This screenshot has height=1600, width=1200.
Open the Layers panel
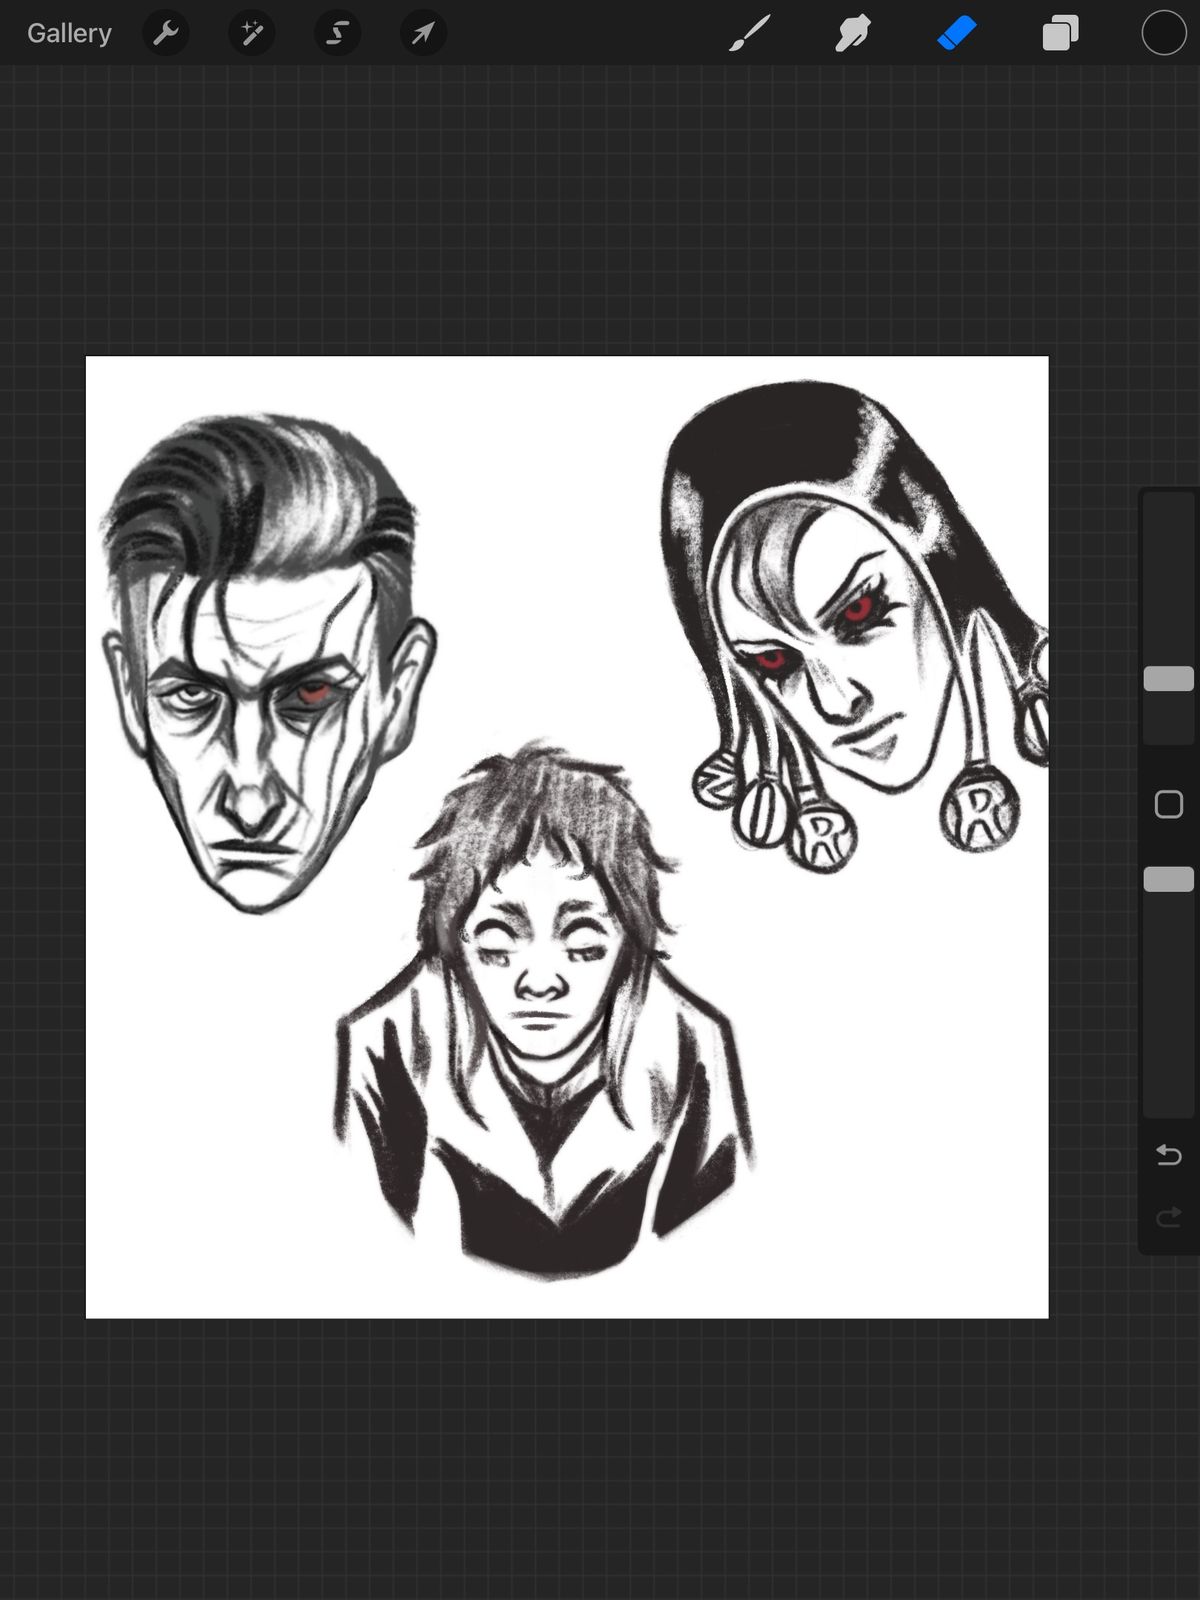point(1060,33)
